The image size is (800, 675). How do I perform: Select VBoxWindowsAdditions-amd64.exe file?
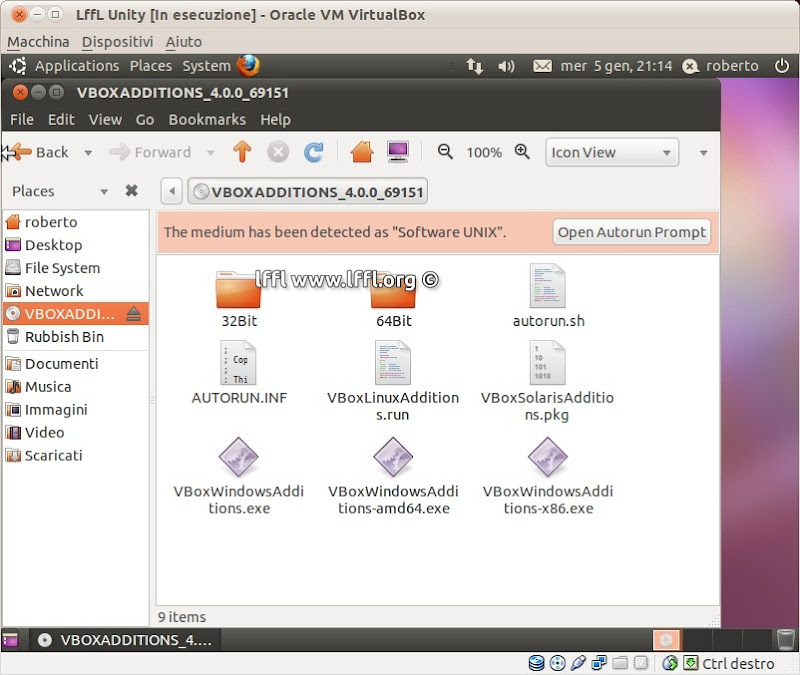pyautogui.click(x=393, y=476)
